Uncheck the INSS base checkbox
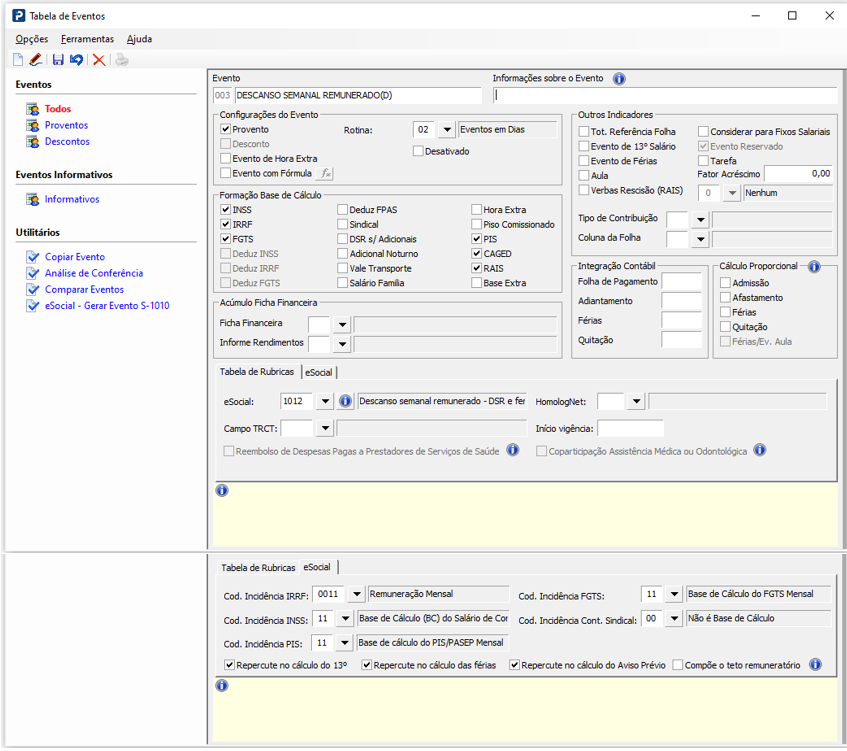847x751 pixels. pyautogui.click(x=225, y=210)
